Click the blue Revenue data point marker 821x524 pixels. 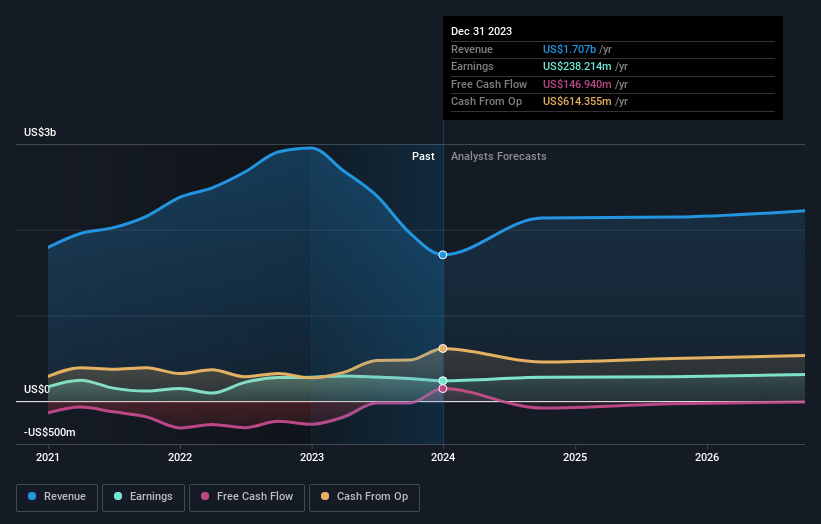[443, 255]
